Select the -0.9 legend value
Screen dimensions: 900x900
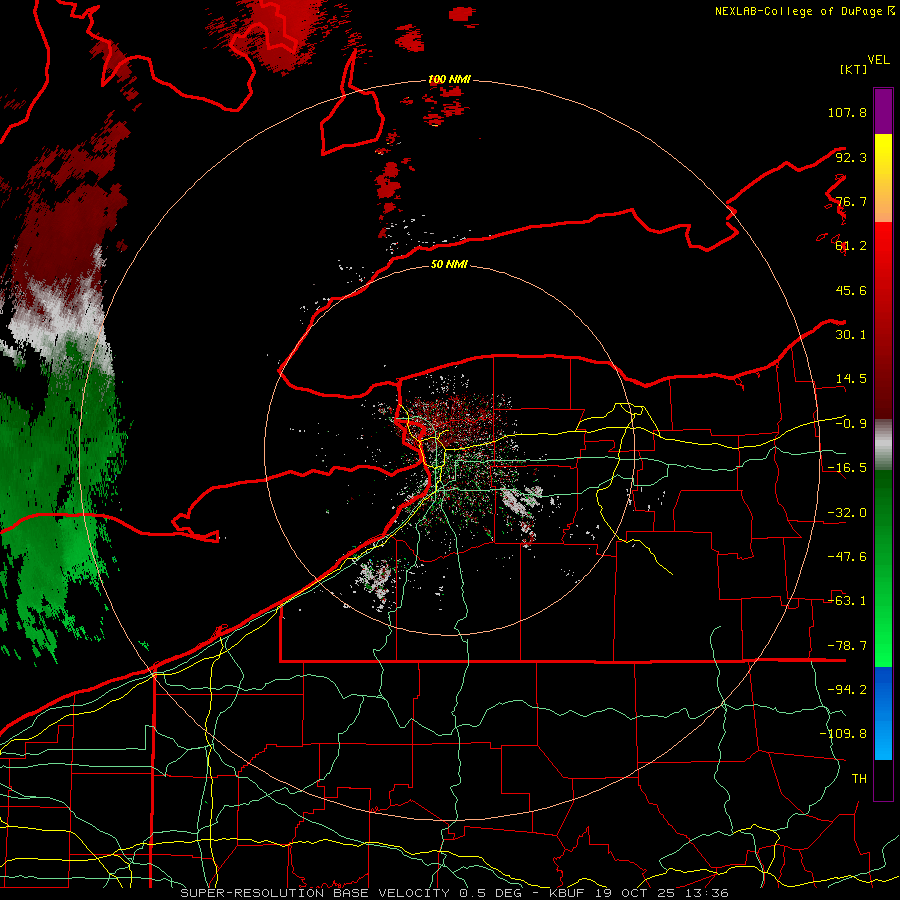pyautogui.click(x=851, y=423)
